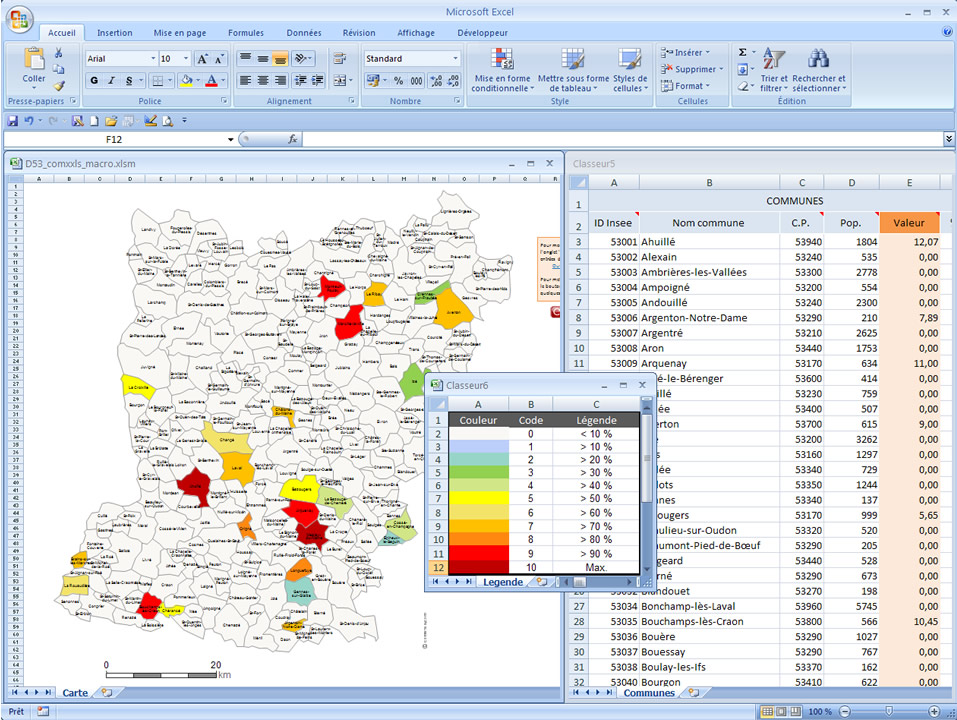
Task: Align text right
Action: point(280,80)
